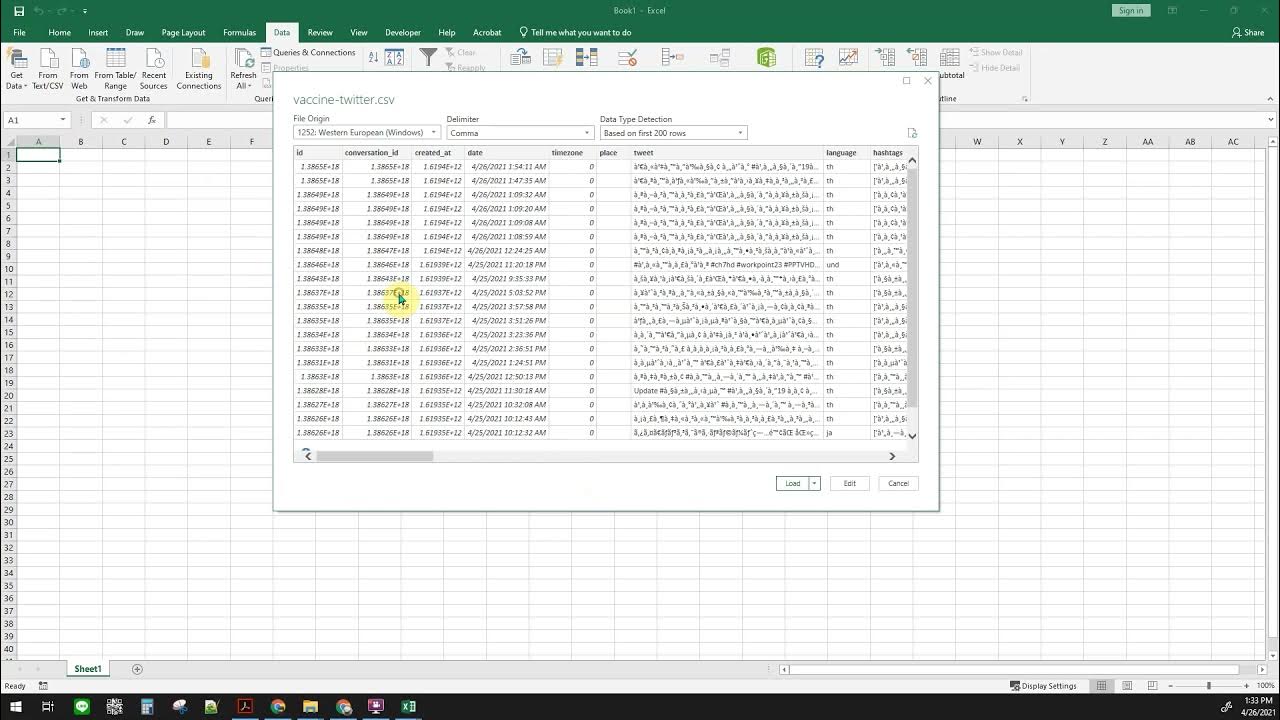
Task: Click the Group outline icon
Action: coord(885,58)
